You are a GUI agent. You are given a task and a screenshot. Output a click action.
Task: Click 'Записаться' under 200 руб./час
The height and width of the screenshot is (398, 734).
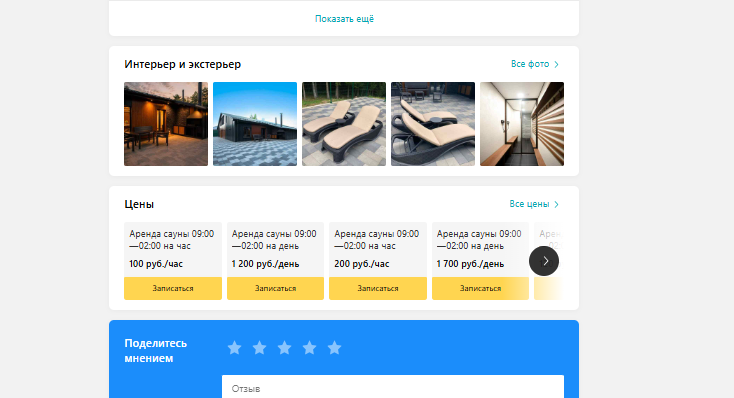[x=378, y=288]
